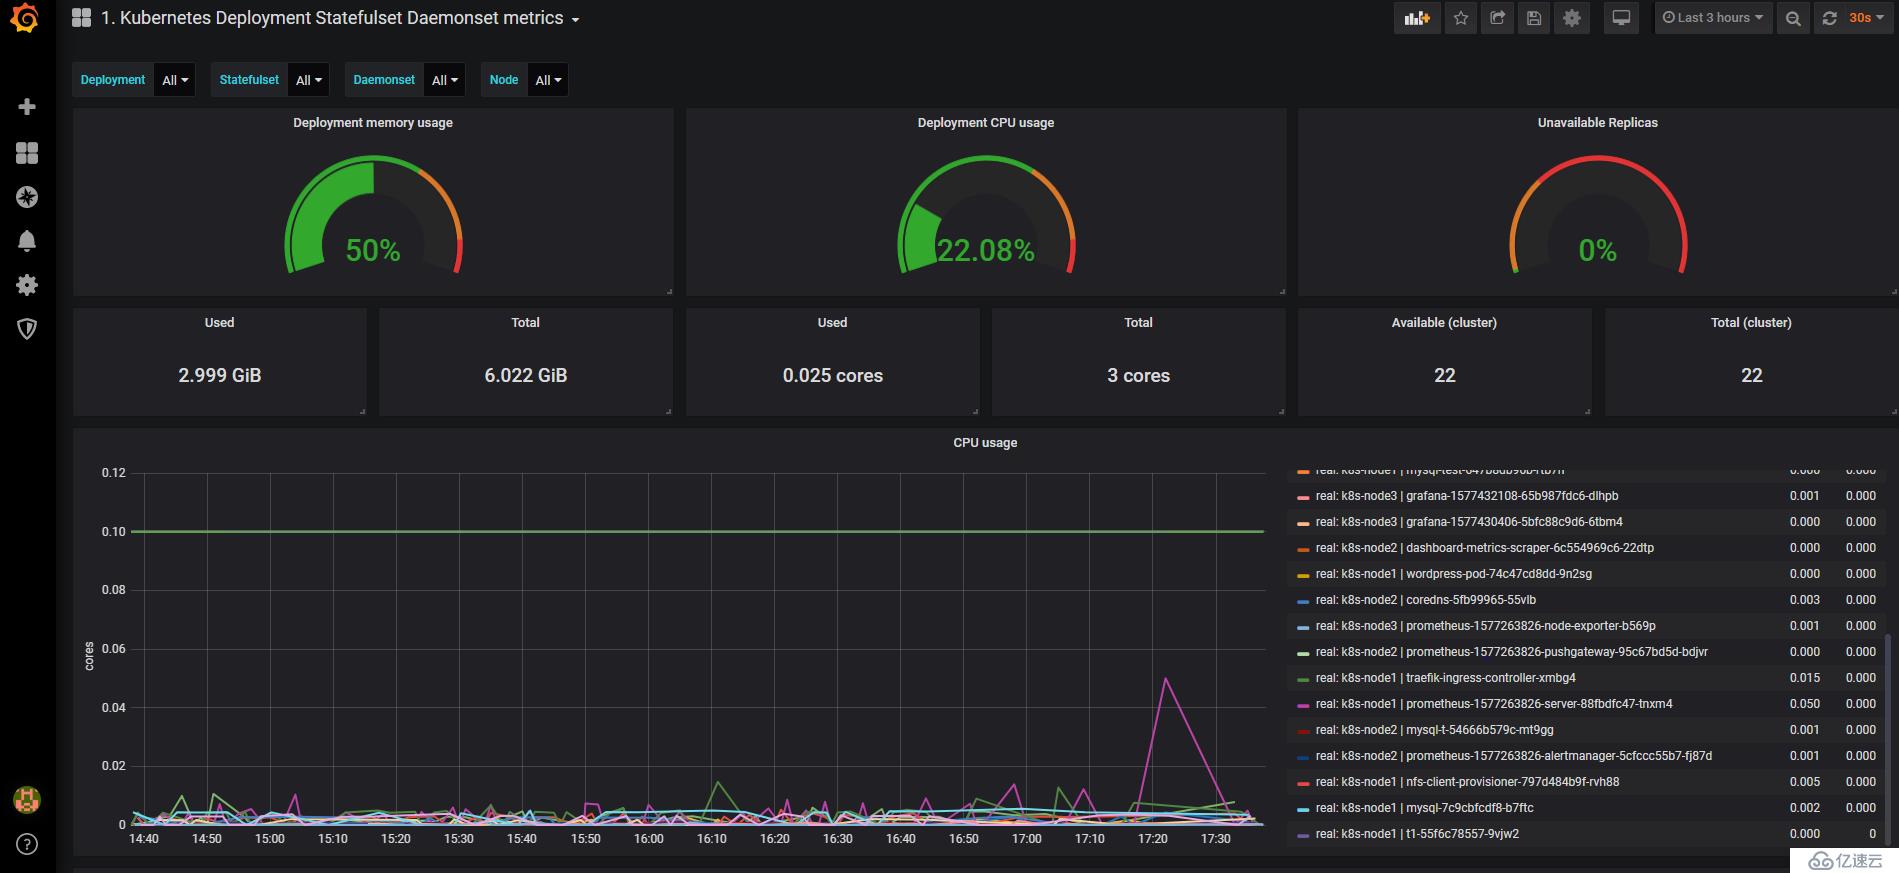
Task: Open Available (cluster) panel title menu
Action: [1444, 322]
